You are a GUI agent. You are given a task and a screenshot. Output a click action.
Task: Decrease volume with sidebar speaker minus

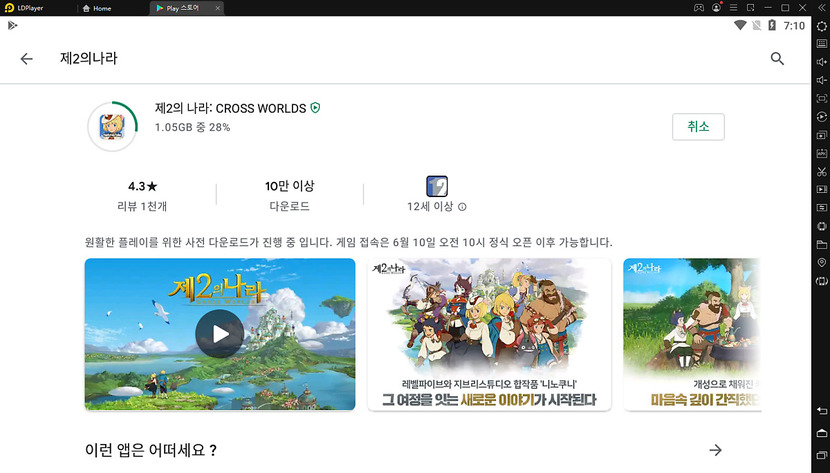(822, 80)
